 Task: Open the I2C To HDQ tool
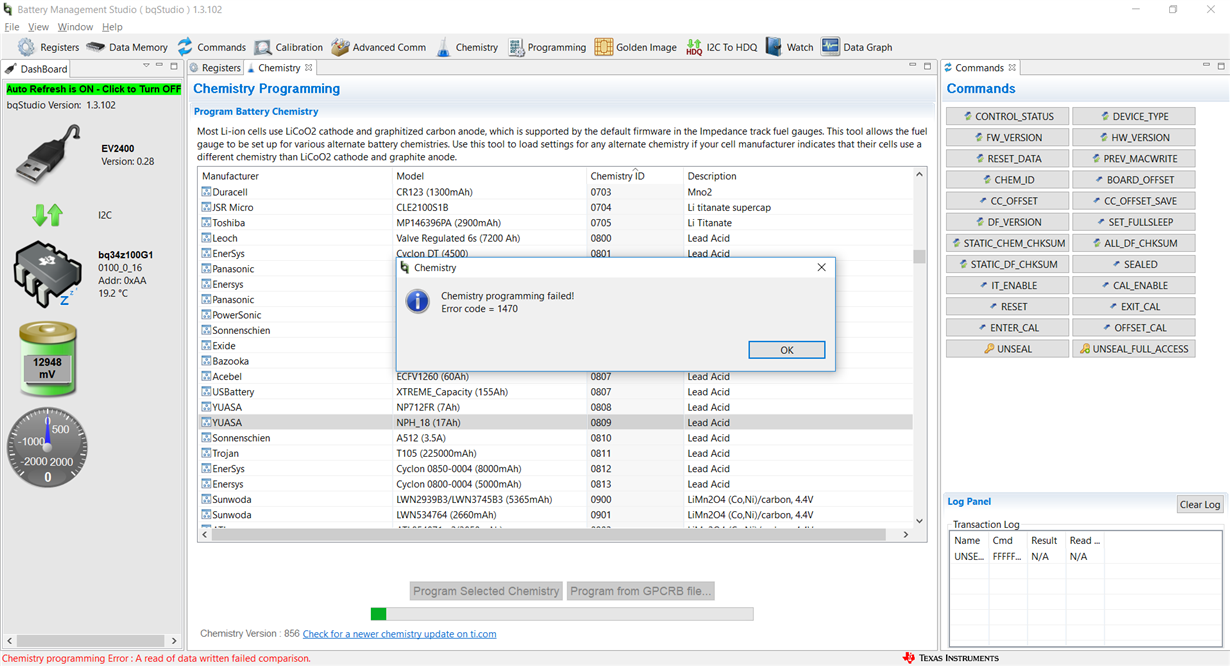(x=721, y=47)
